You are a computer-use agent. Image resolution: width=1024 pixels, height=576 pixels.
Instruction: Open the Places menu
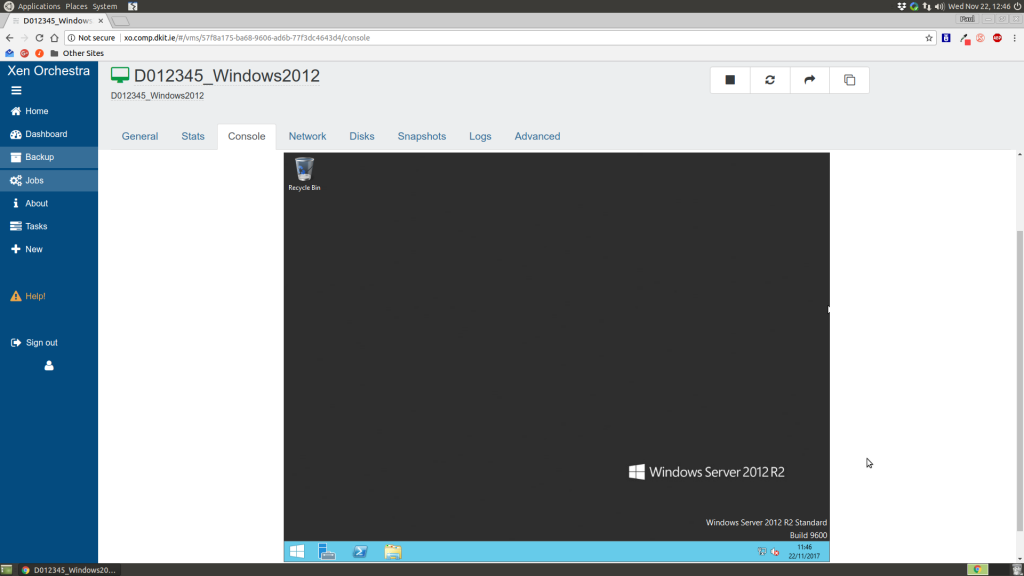click(76, 6)
